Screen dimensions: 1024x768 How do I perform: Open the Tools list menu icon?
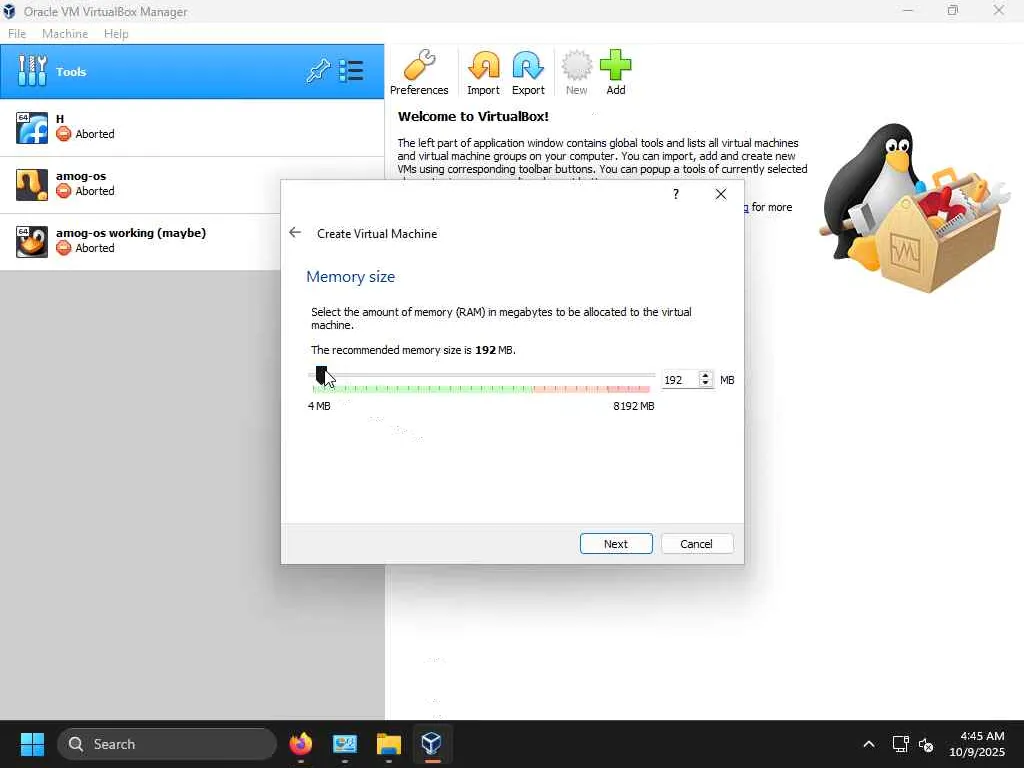coord(351,71)
